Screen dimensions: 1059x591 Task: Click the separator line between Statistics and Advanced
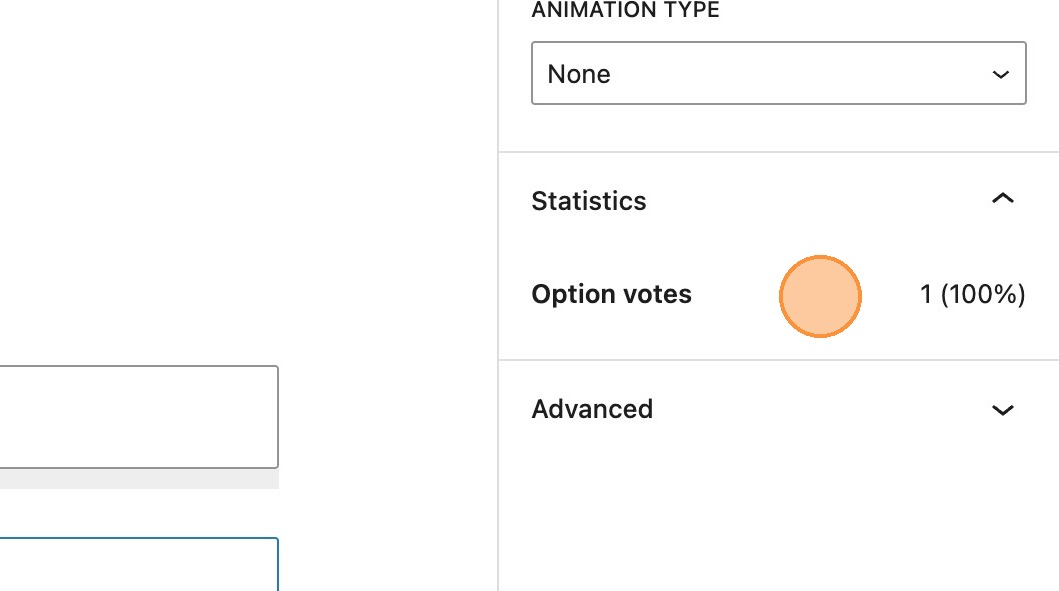pos(778,360)
